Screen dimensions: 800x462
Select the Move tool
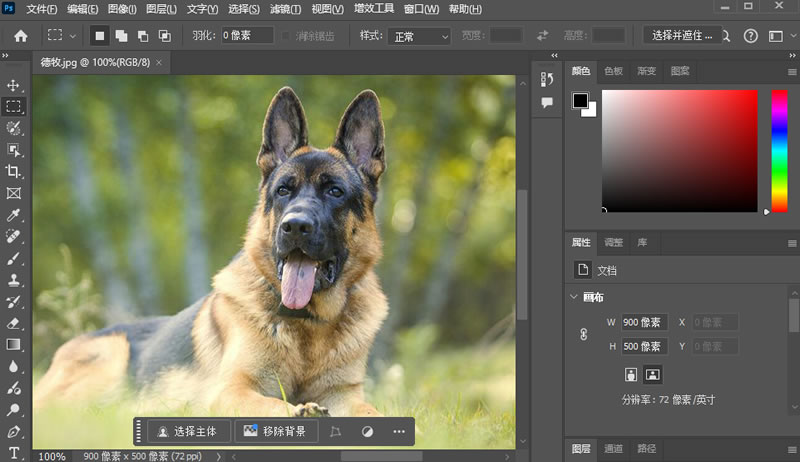(x=14, y=85)
